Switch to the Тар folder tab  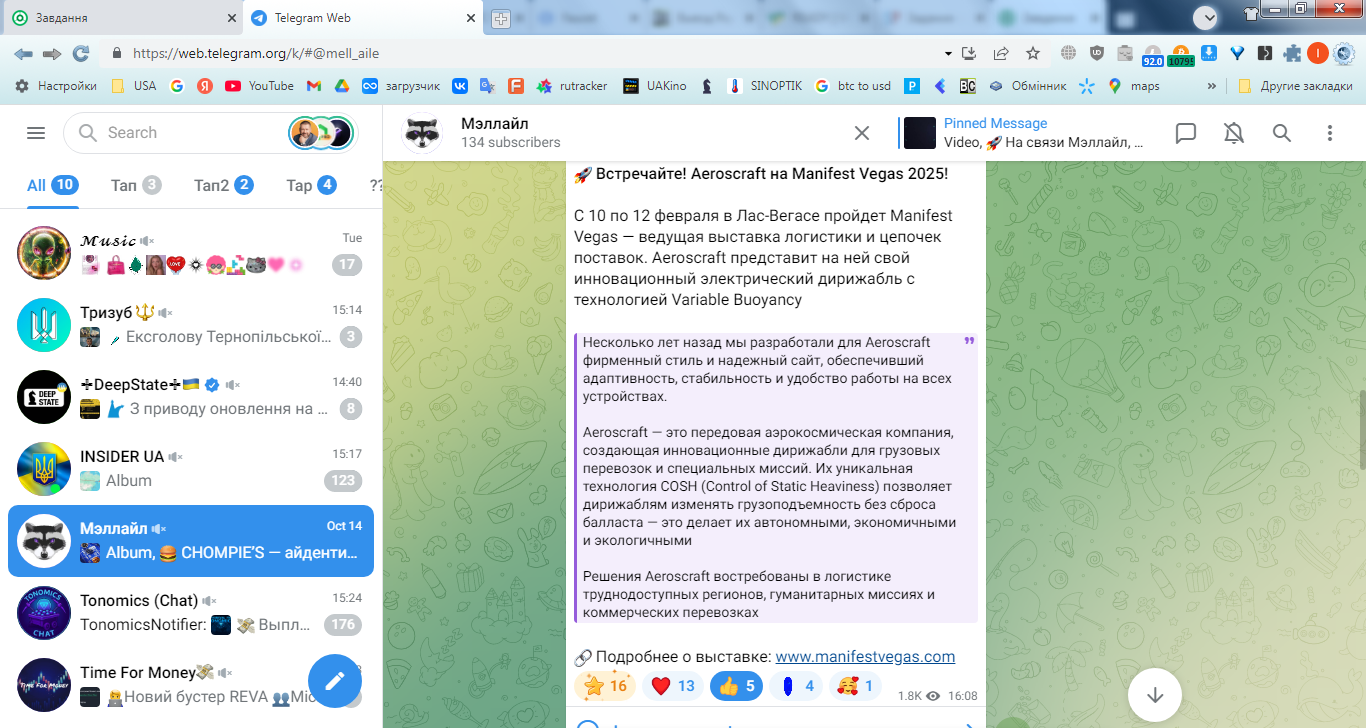pos(311,185)
